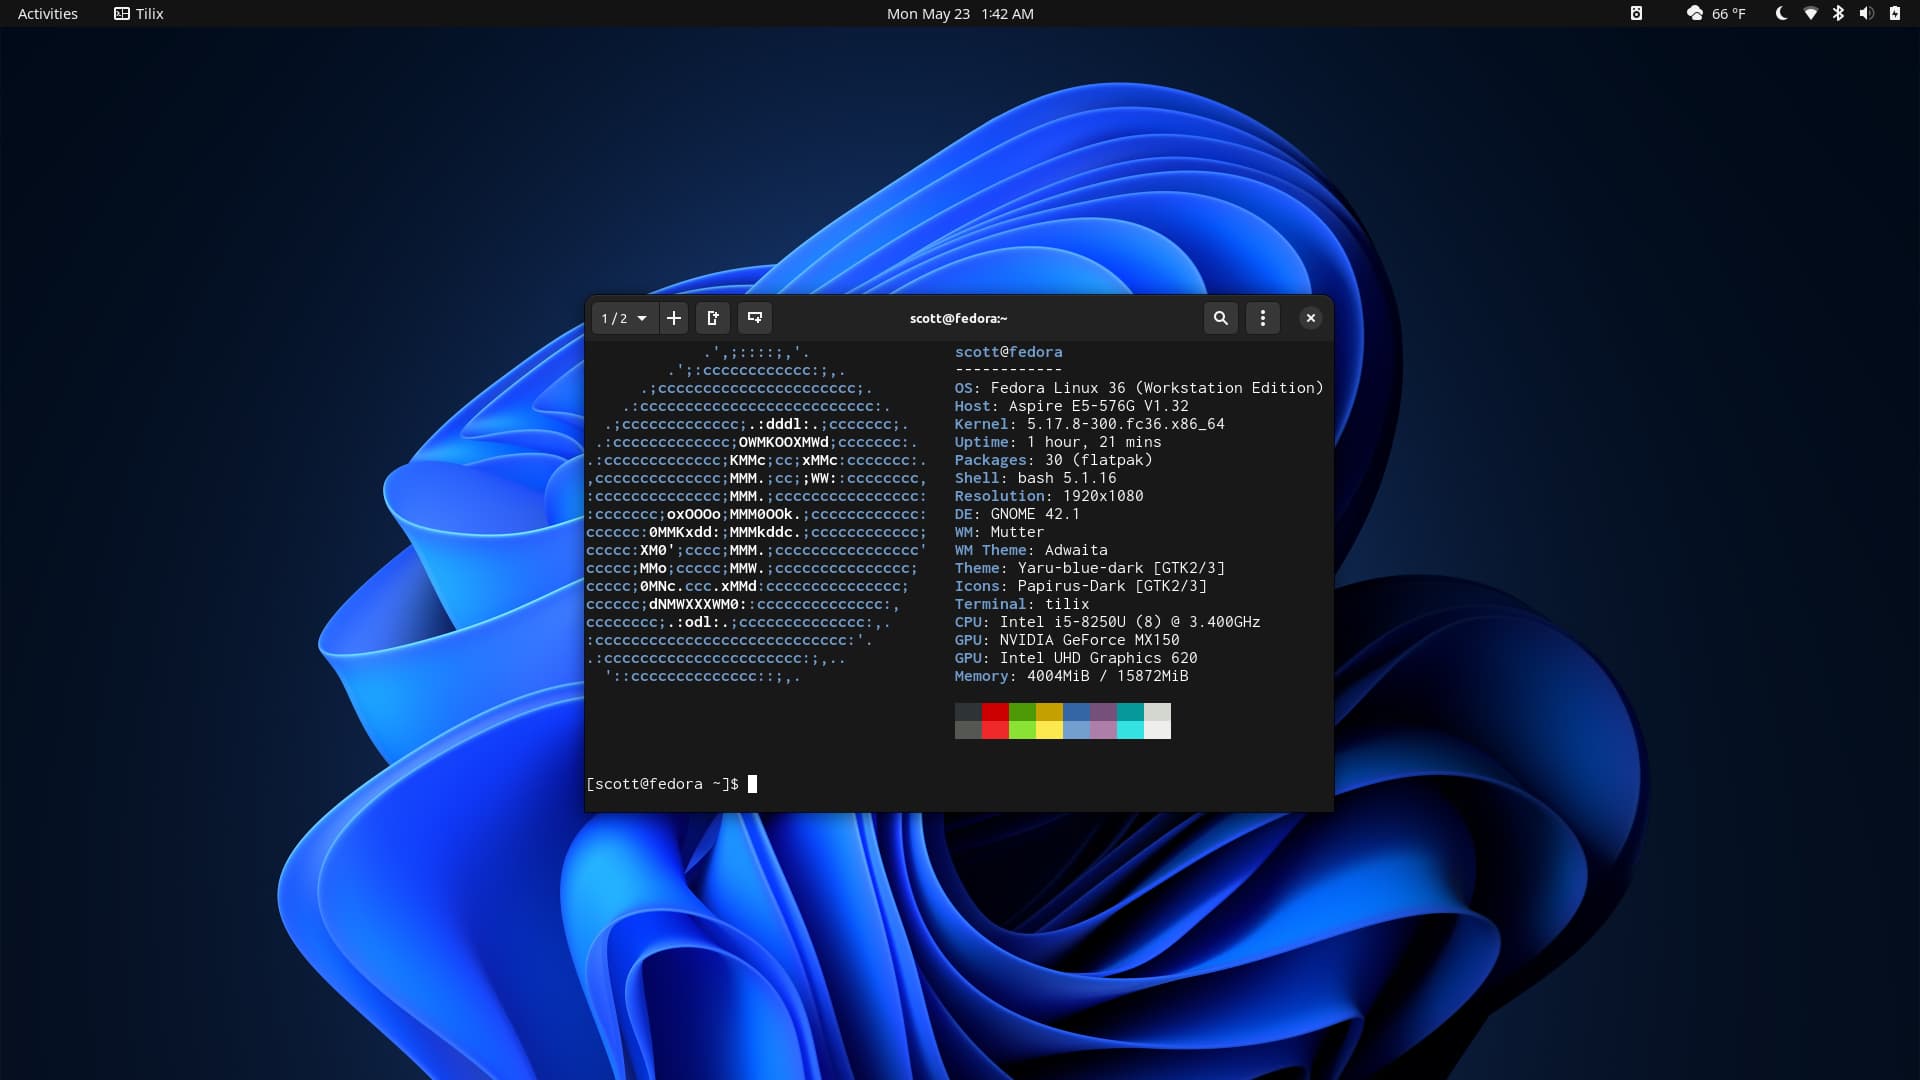Click the volume speaker icon in system tray
1920x1080 pixels.
coord(1866,13)
